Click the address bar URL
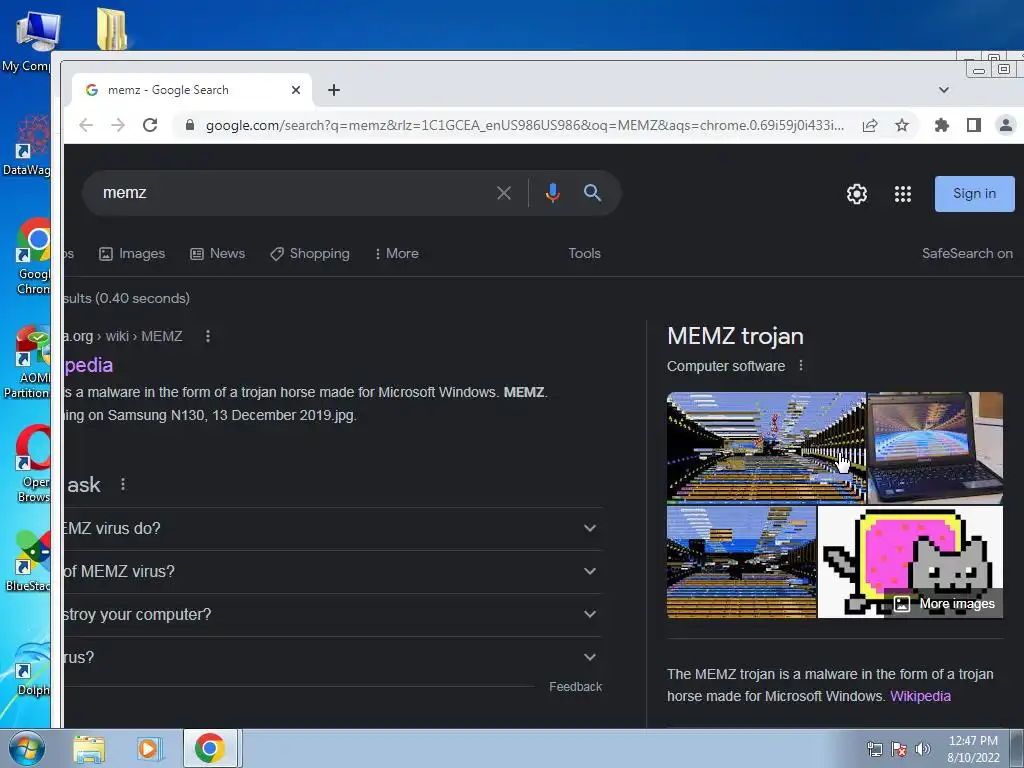 (x=524, y=125)
